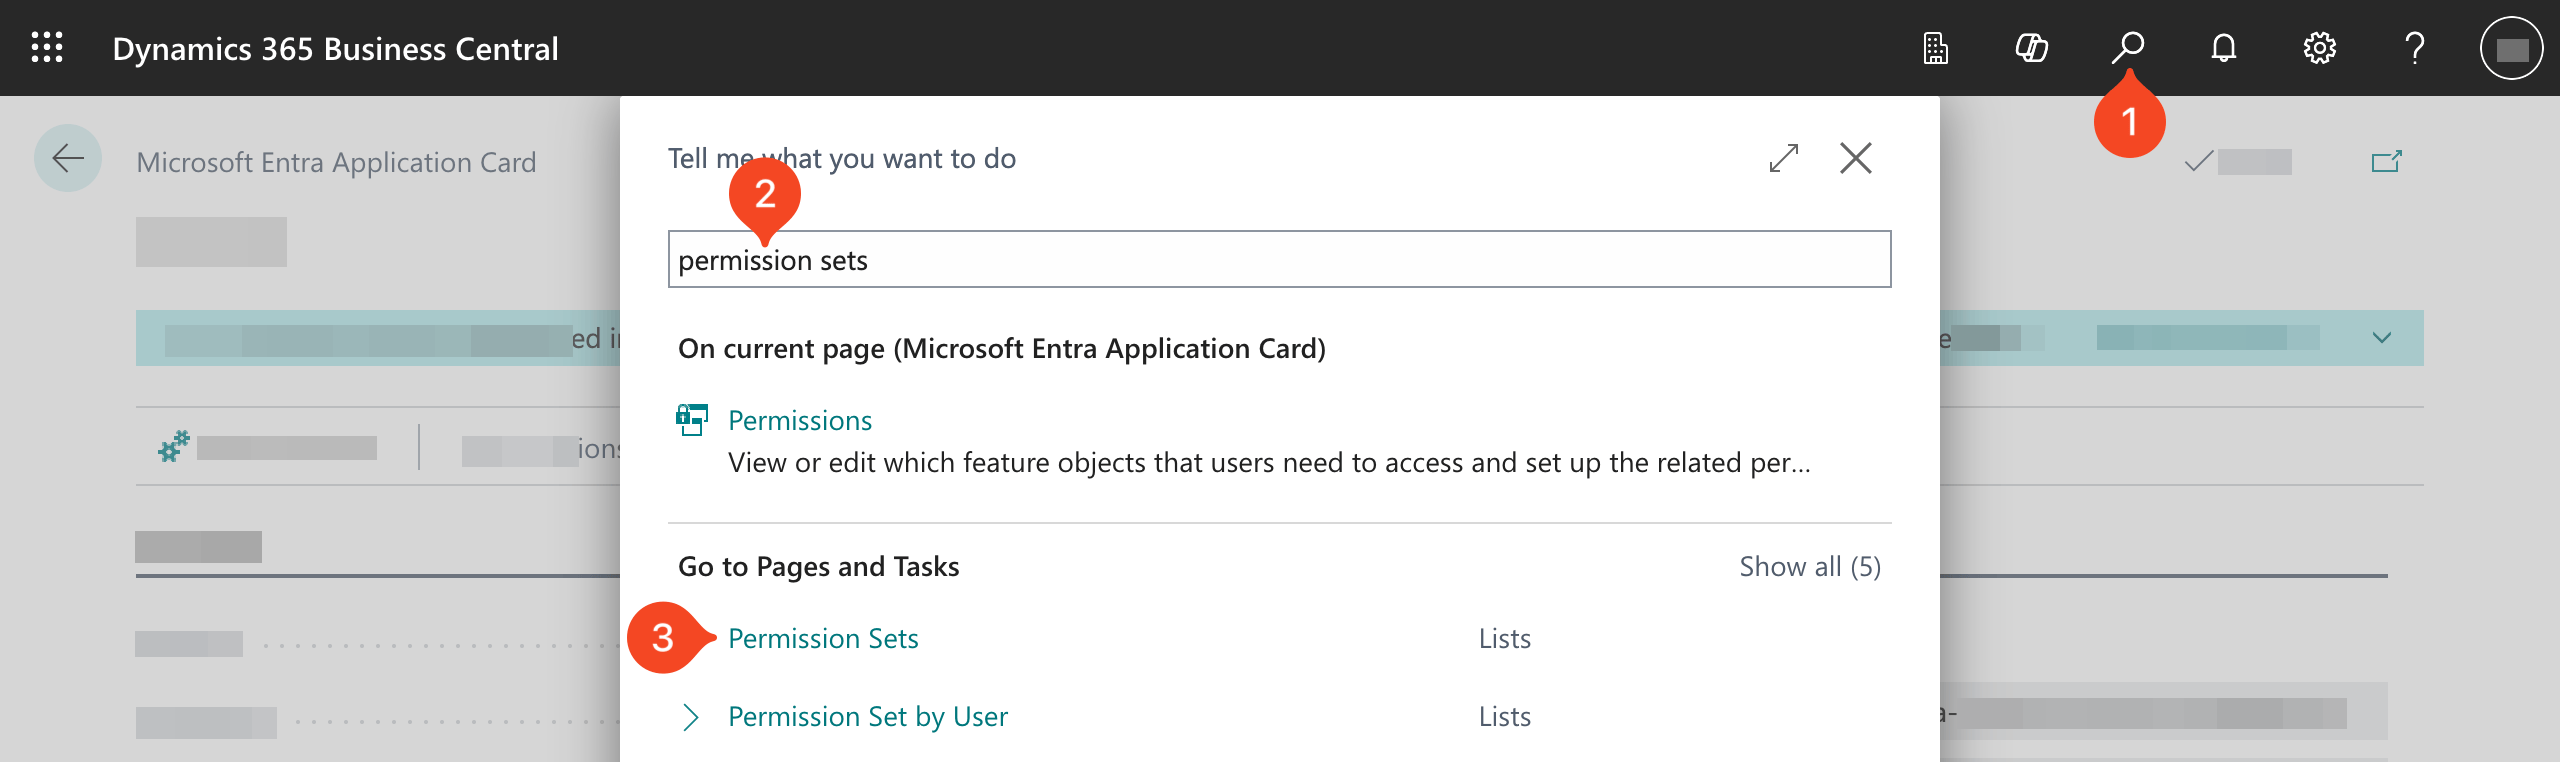Show all 5 pages and tasks
This screenshot has height=762, width=2560.
(1810, 567)
